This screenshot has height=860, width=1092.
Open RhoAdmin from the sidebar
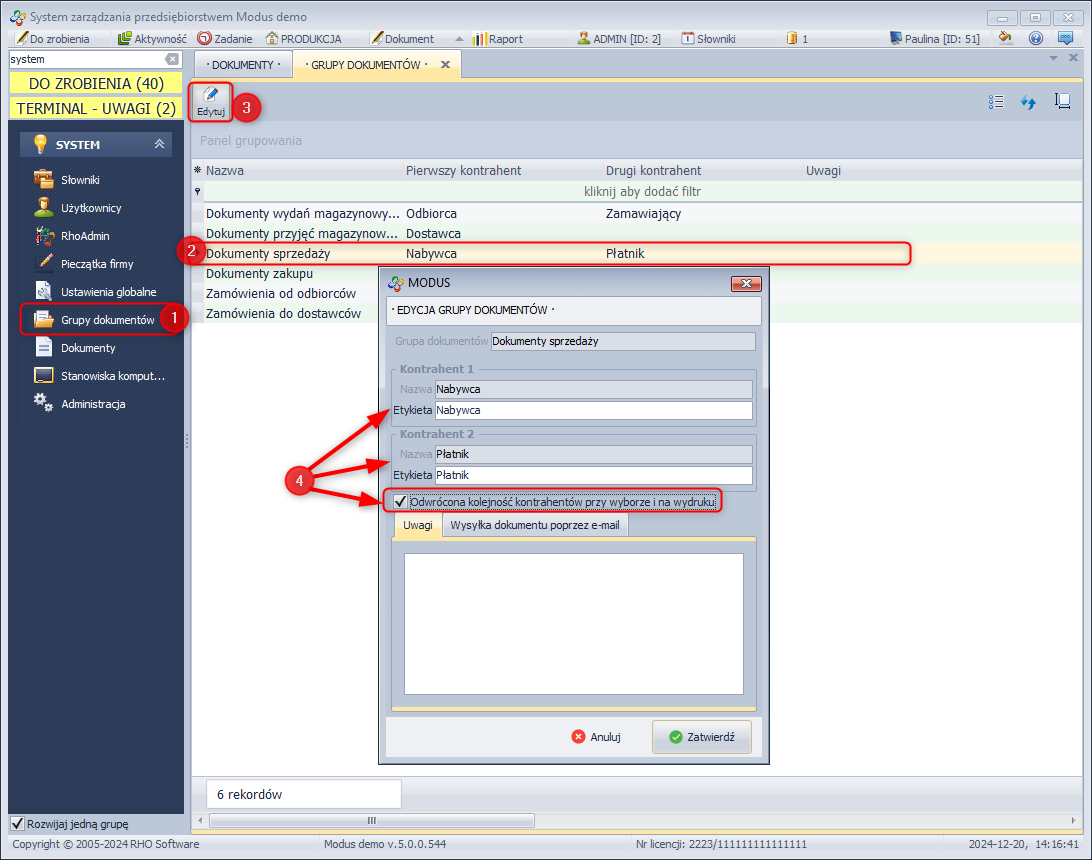[85, 236]
